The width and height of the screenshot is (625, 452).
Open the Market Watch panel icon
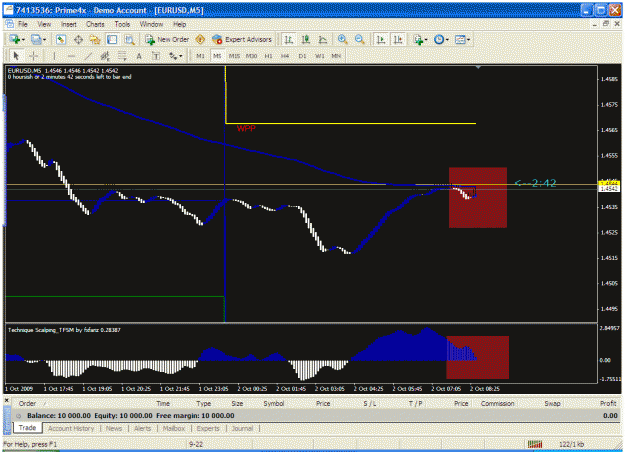coord(61,39)
